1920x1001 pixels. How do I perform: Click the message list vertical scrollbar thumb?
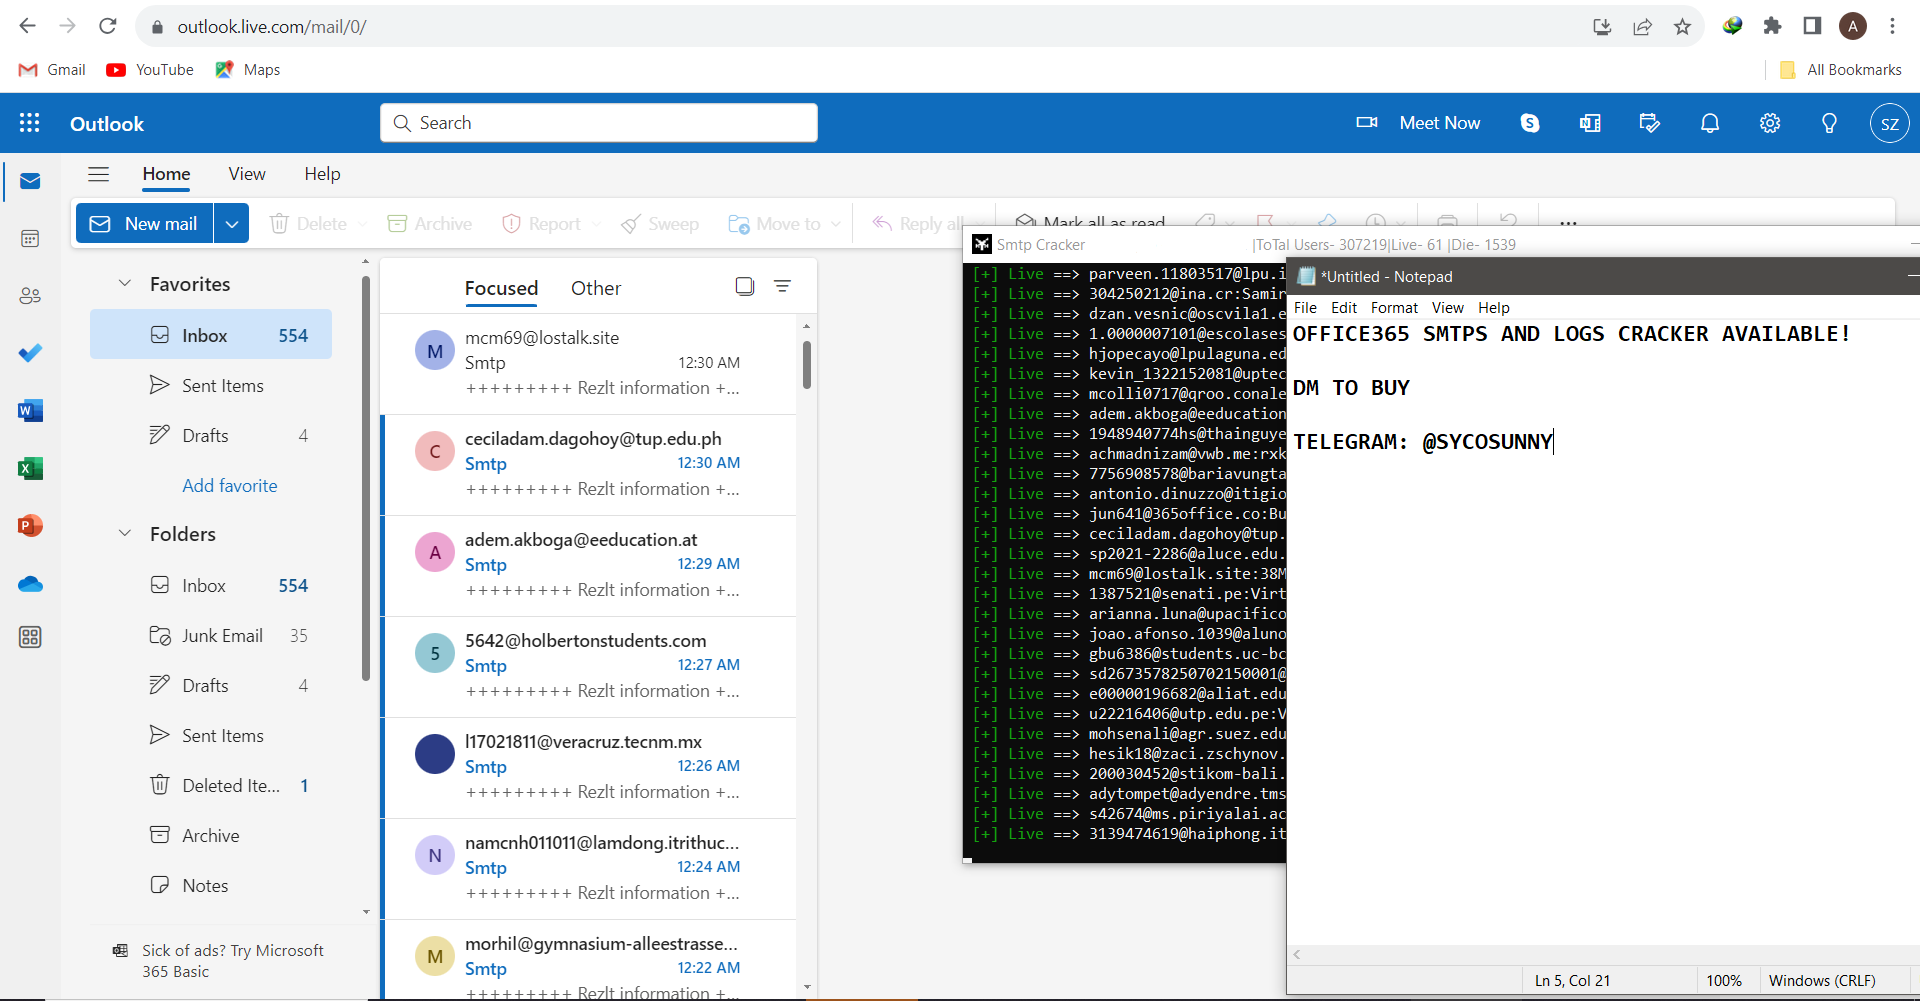tap(806, 364)
